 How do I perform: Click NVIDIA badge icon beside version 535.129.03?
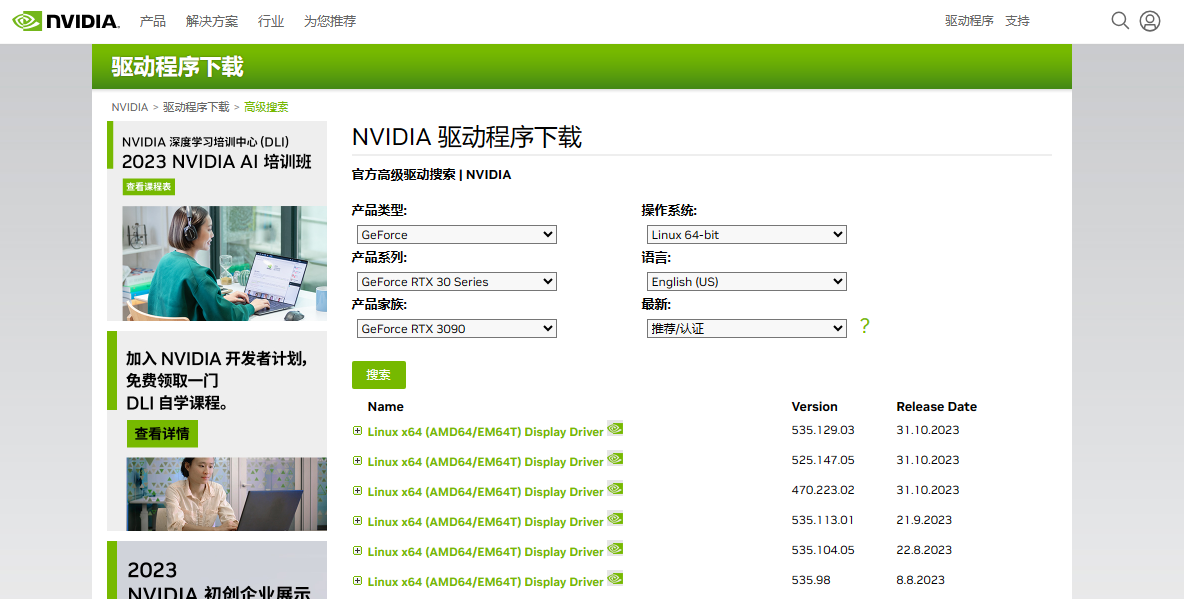(615, 428)
